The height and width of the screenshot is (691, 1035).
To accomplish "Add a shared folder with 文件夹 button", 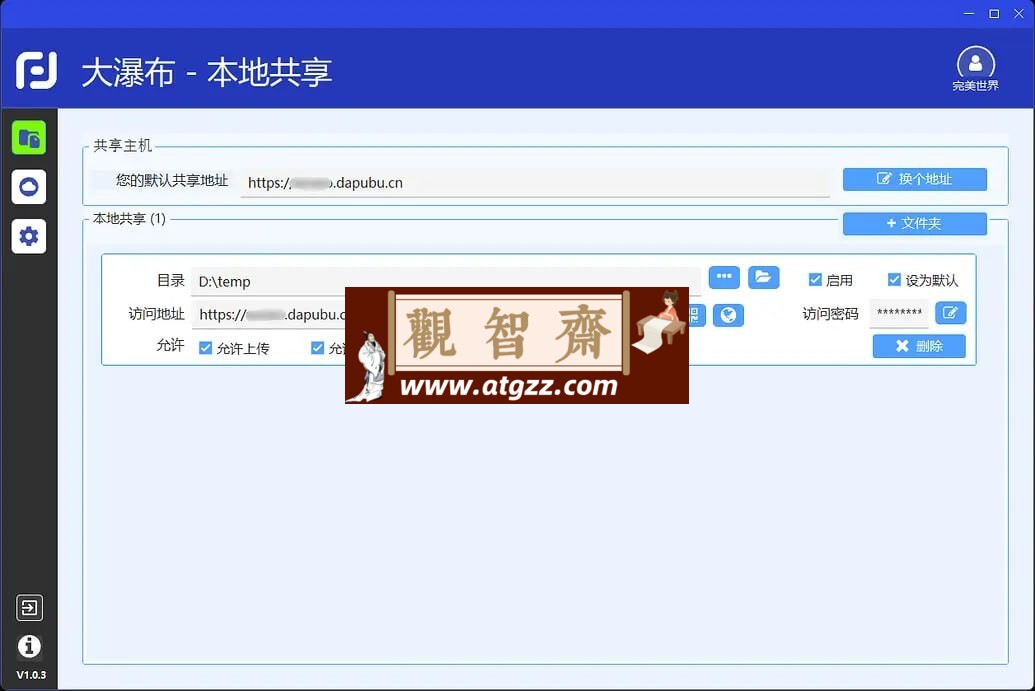I will tap(915, 223).
